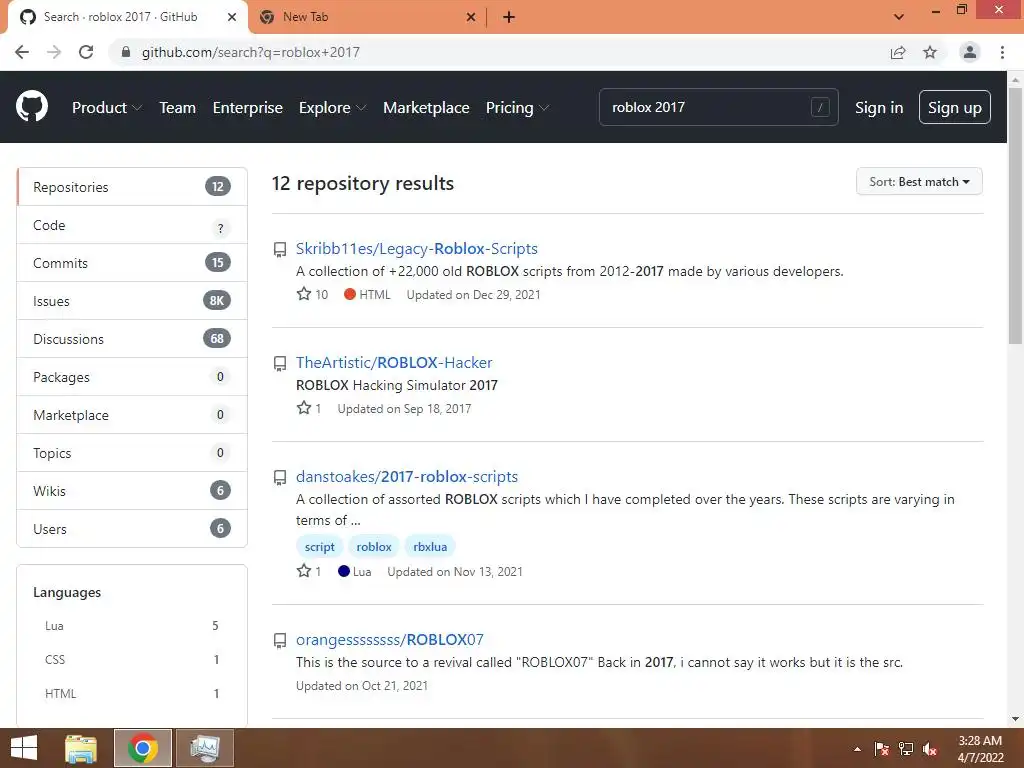Click repo icon beside ROBLOX-Hacker
1024x768 pixels.
coord(280,363)
